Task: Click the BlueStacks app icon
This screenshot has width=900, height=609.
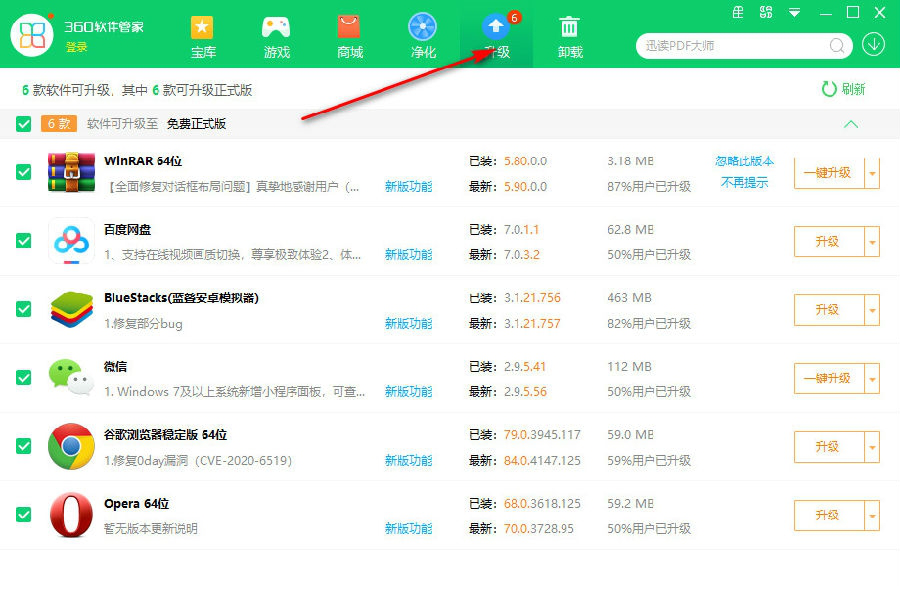Action: pyautogui.click(x=71, y=309)
